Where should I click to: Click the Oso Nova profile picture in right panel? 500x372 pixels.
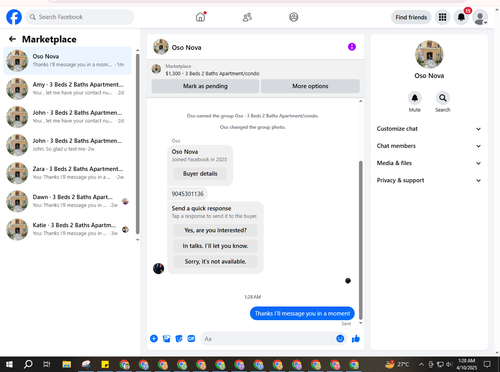429,54
